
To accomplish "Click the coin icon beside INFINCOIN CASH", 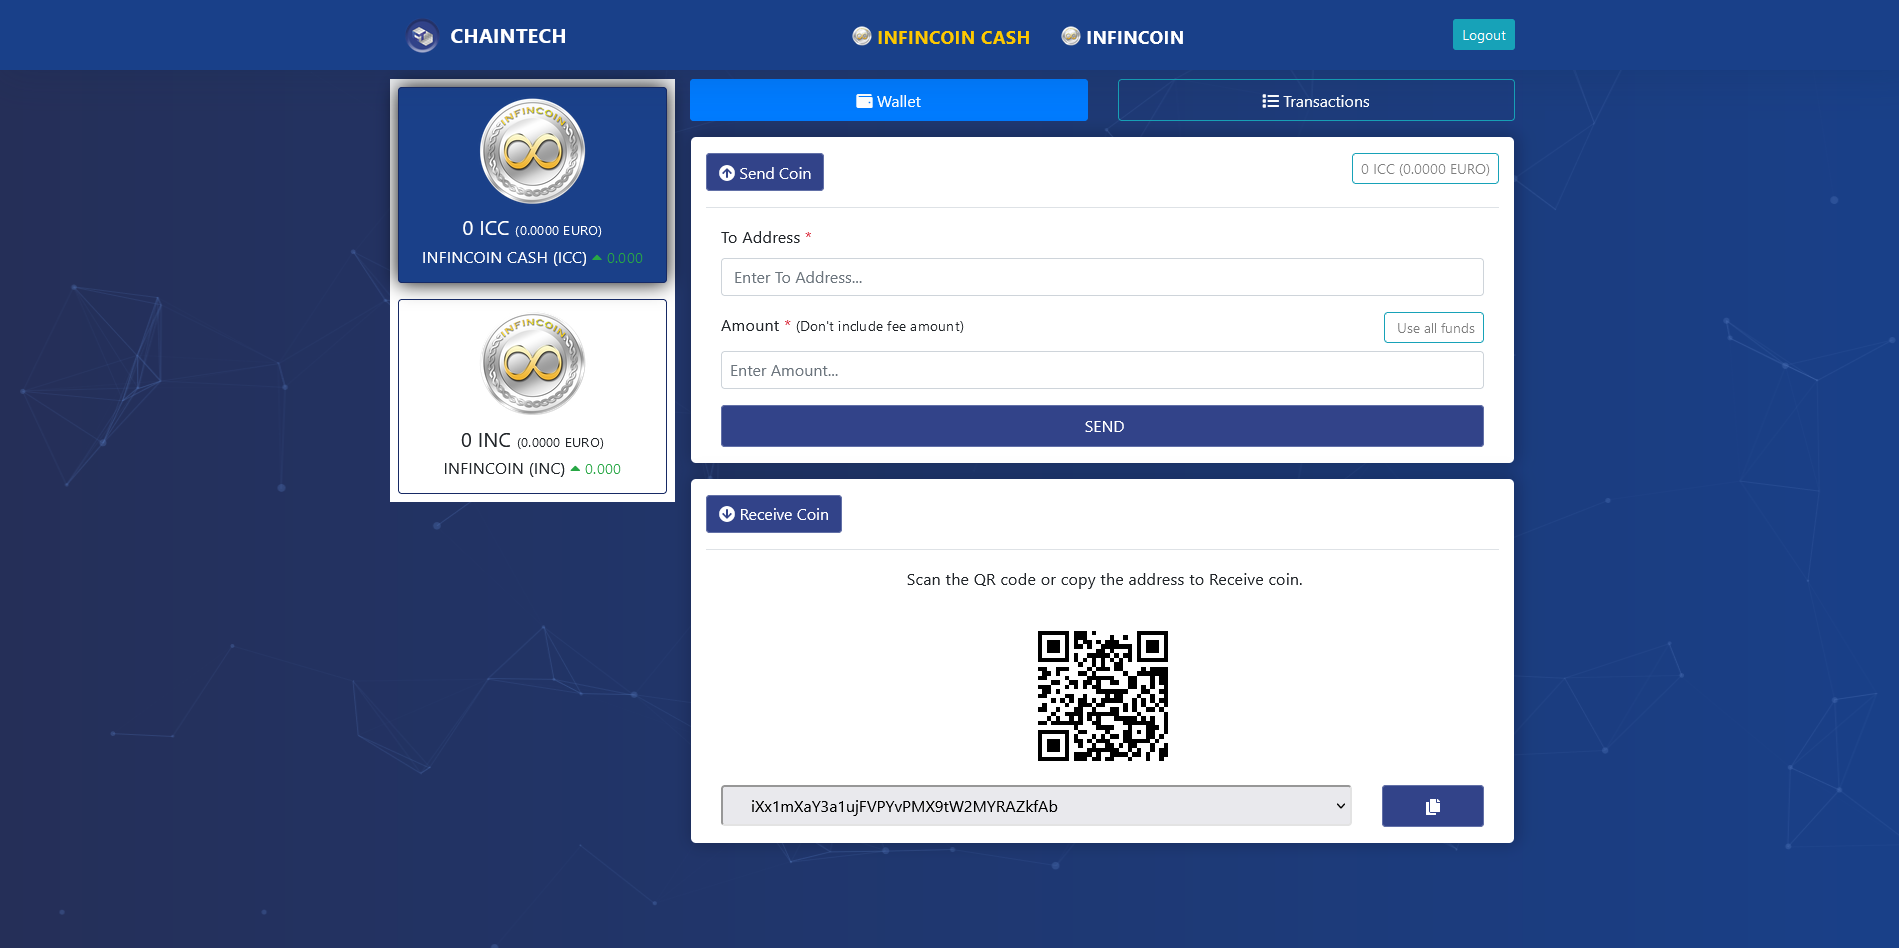I will (x=861, y=37).
